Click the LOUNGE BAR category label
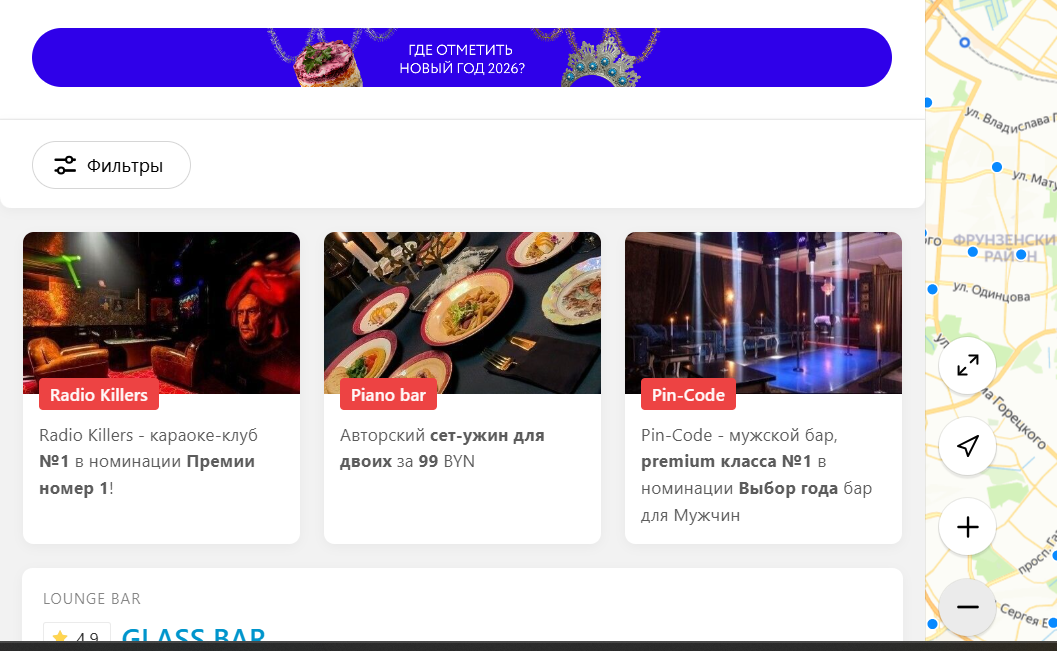The width and height of the screenshot is (1057, 651). (92, 598)
